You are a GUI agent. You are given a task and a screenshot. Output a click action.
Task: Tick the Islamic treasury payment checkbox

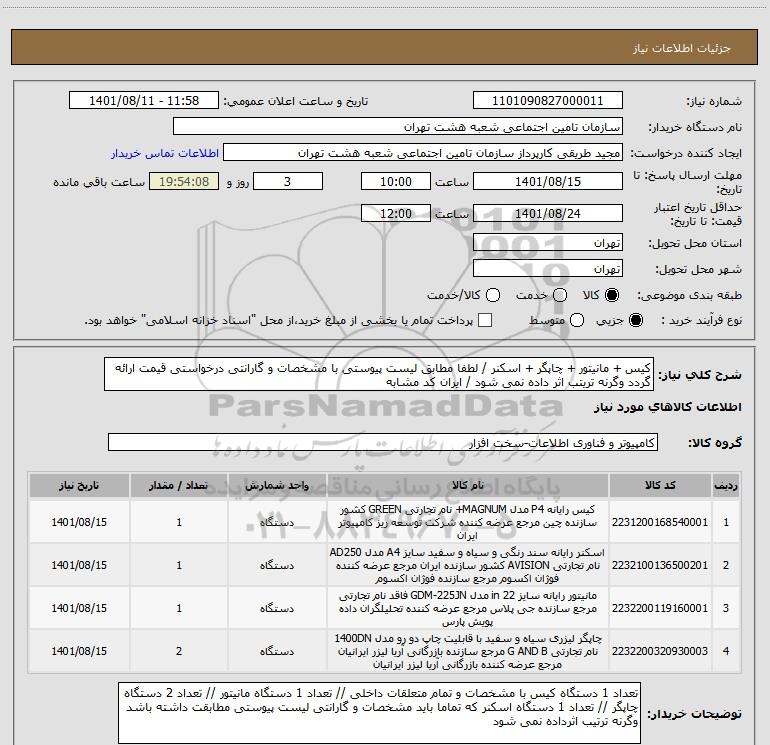485,320
